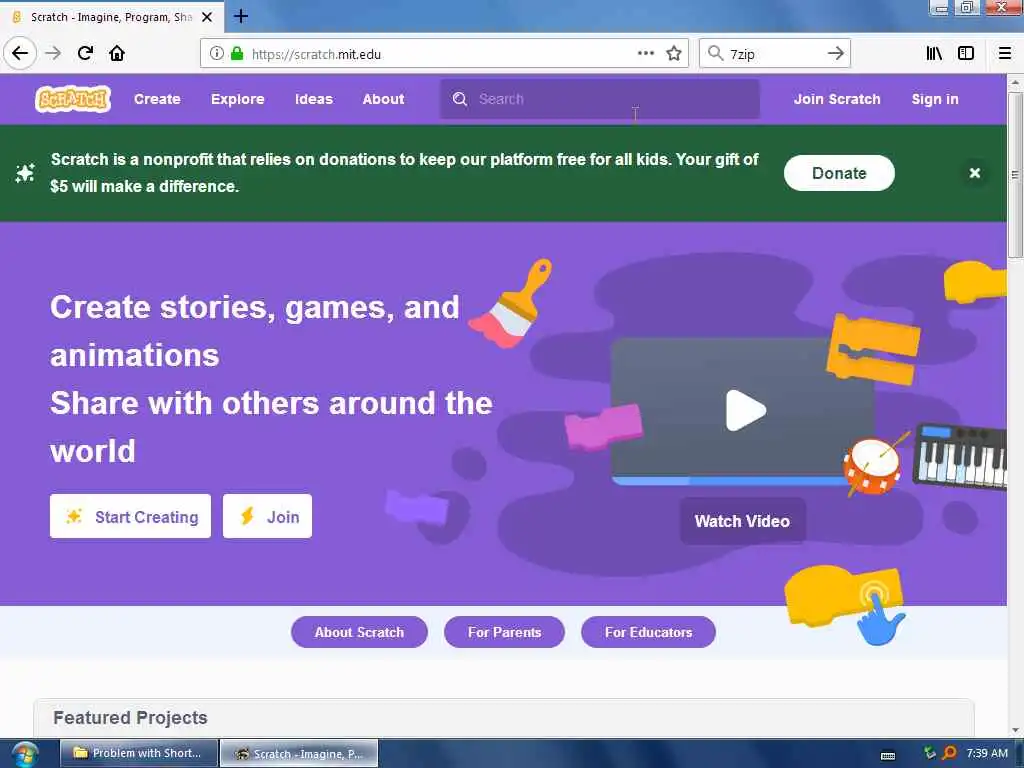Open About Scratch pill button

tap(359, 632)
